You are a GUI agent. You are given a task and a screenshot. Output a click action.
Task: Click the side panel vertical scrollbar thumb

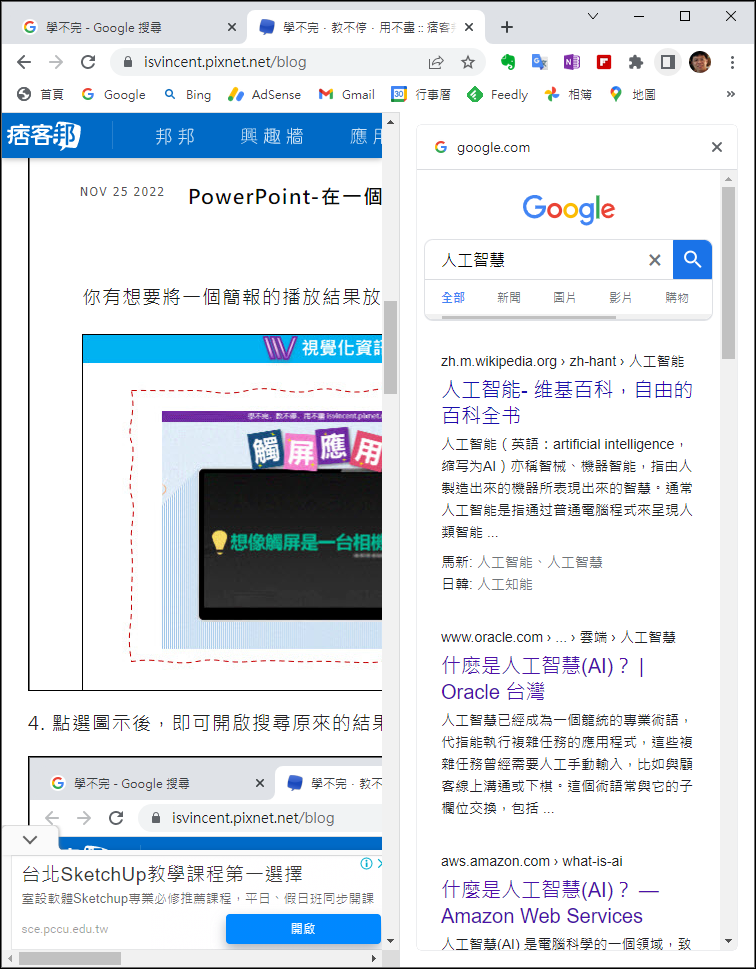(728, 273)
